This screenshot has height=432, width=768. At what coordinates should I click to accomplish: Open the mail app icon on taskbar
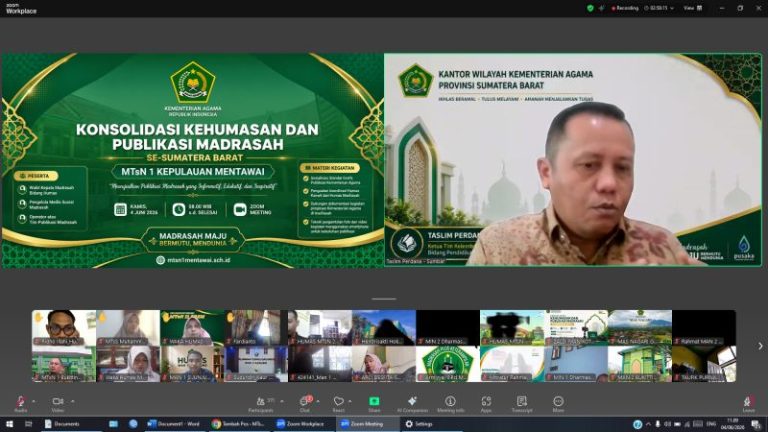pos(113,424)
